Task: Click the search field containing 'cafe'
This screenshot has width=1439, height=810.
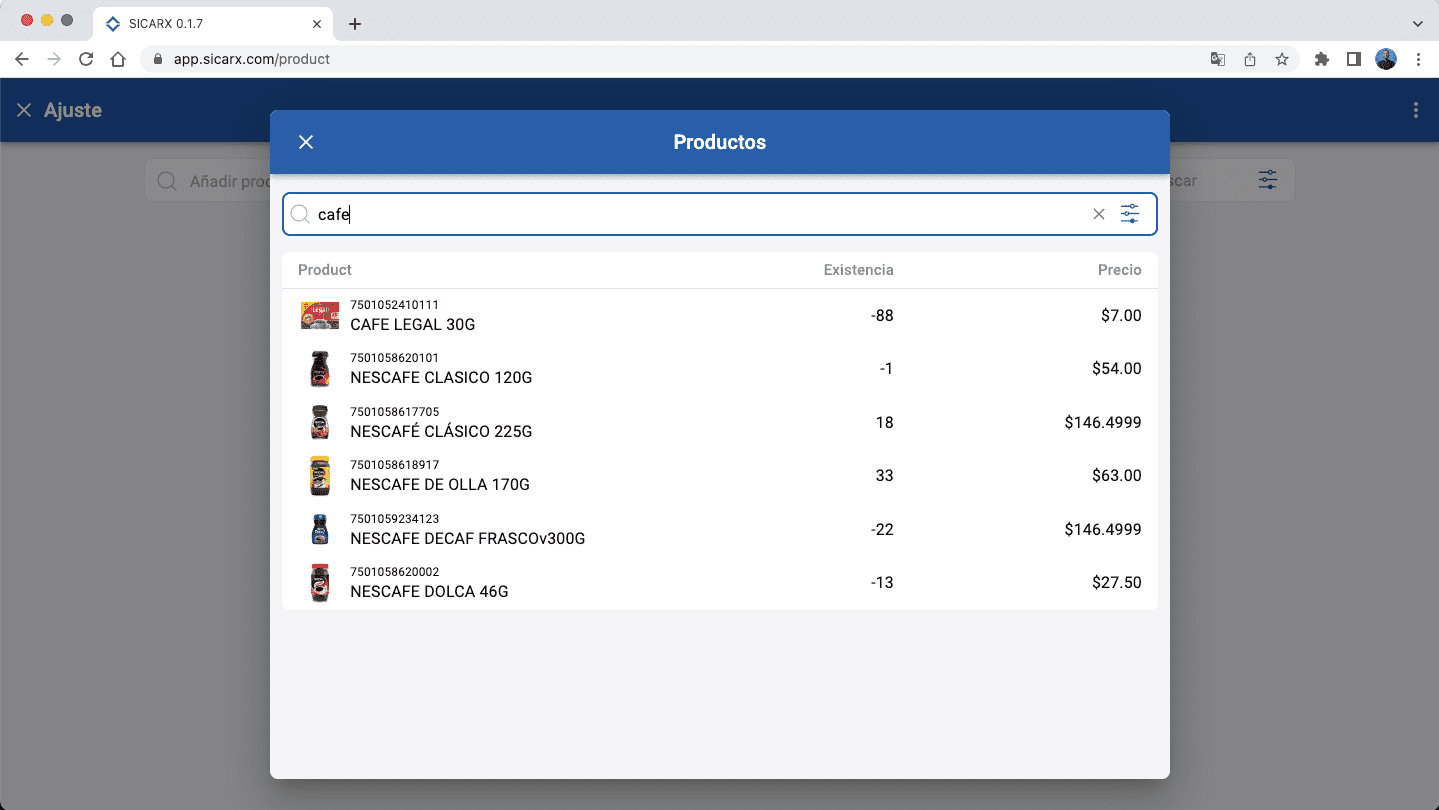Action: (700, 214)
